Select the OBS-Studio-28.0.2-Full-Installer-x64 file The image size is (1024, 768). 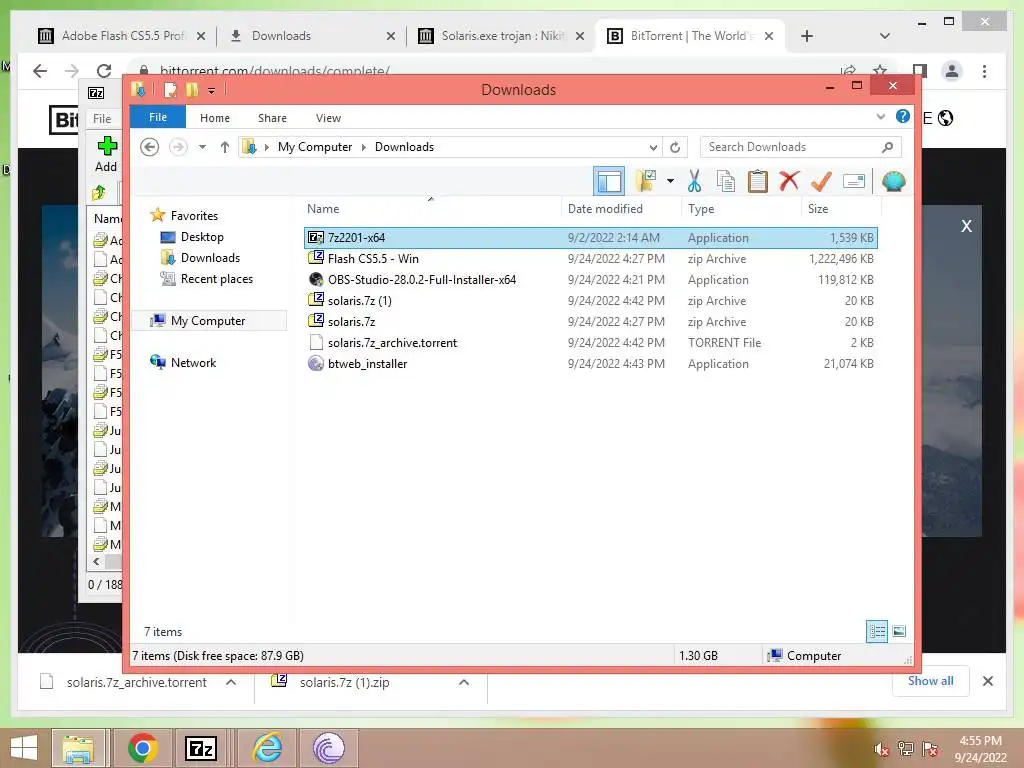[x=590, y=280]
